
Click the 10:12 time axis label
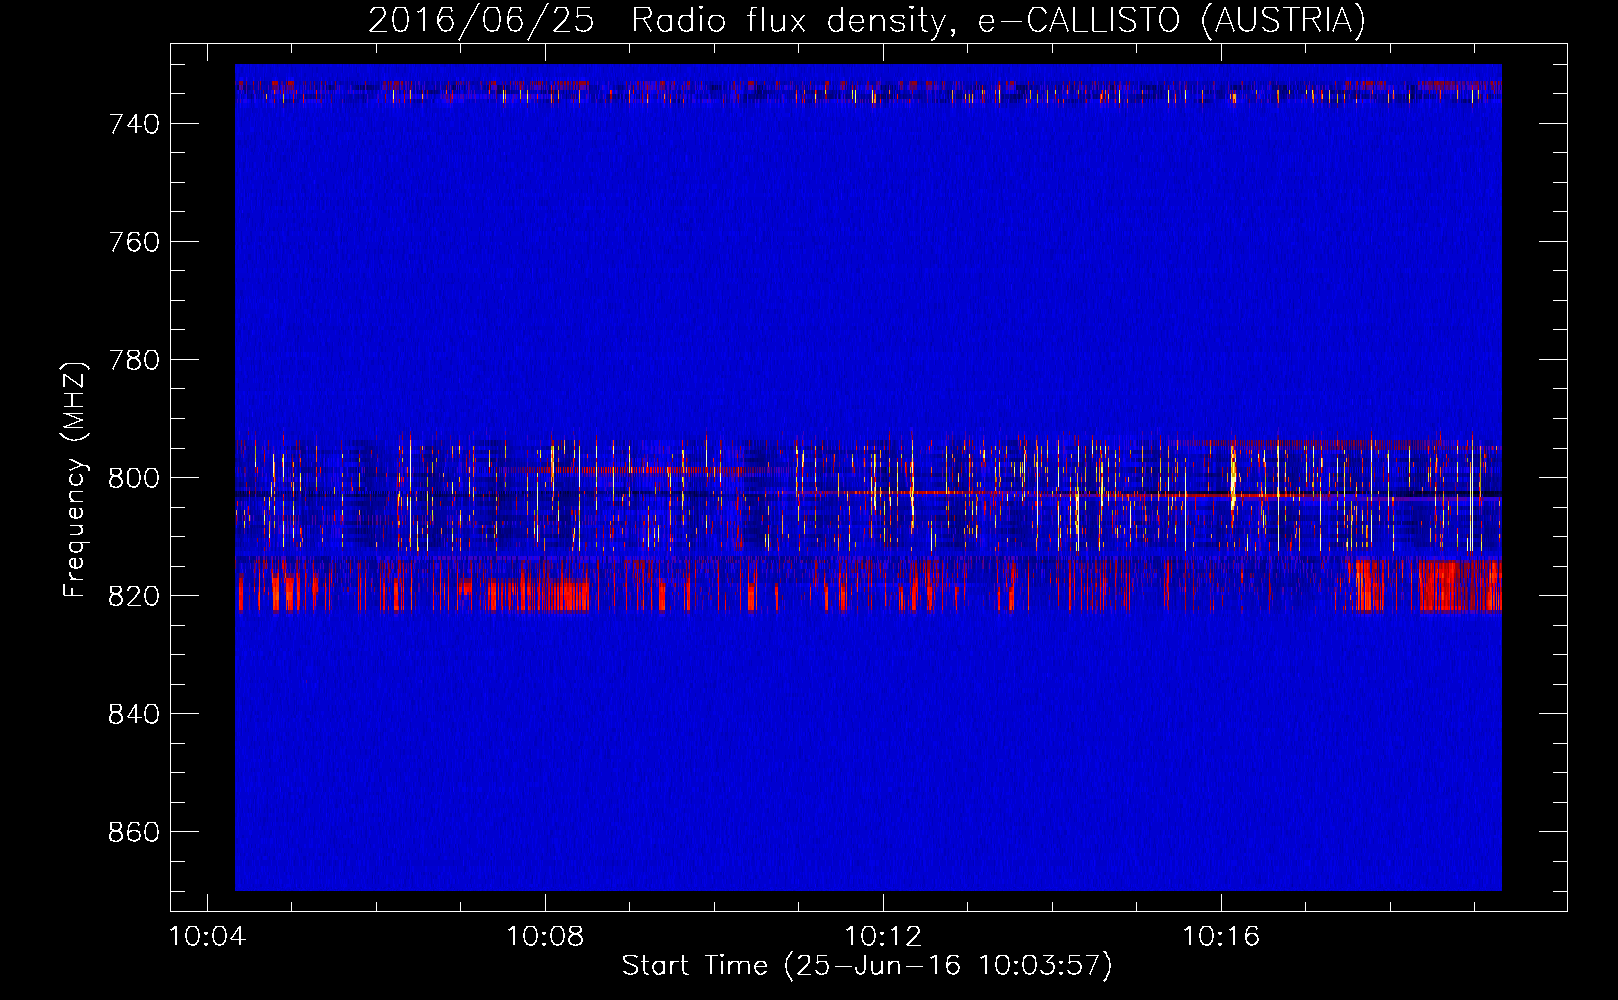883,937
